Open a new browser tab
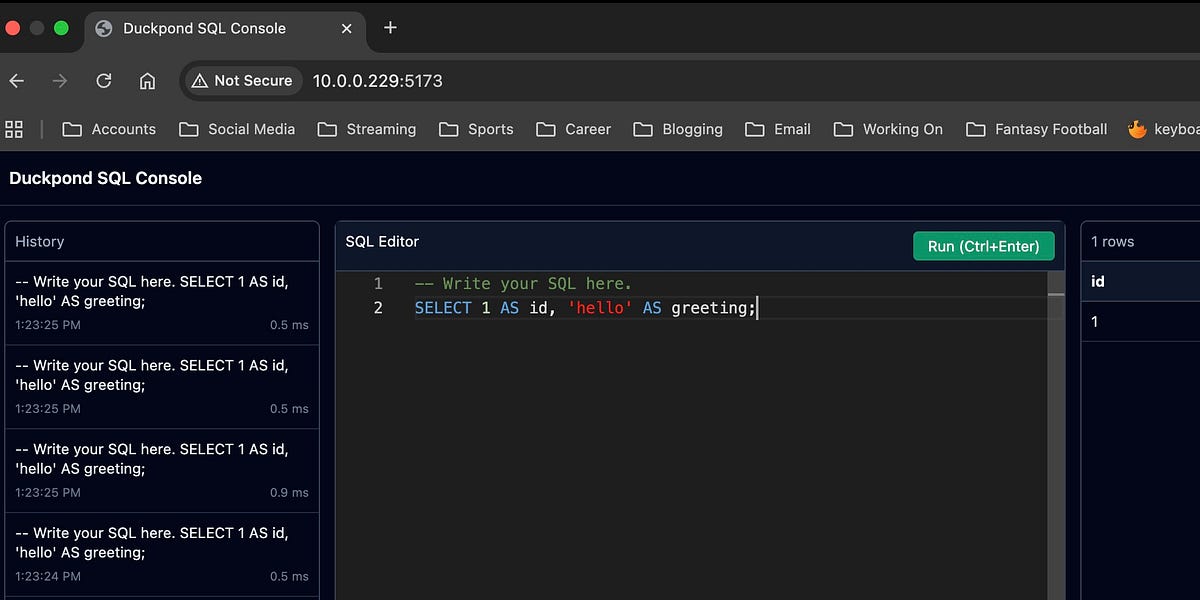 point(389,29)
